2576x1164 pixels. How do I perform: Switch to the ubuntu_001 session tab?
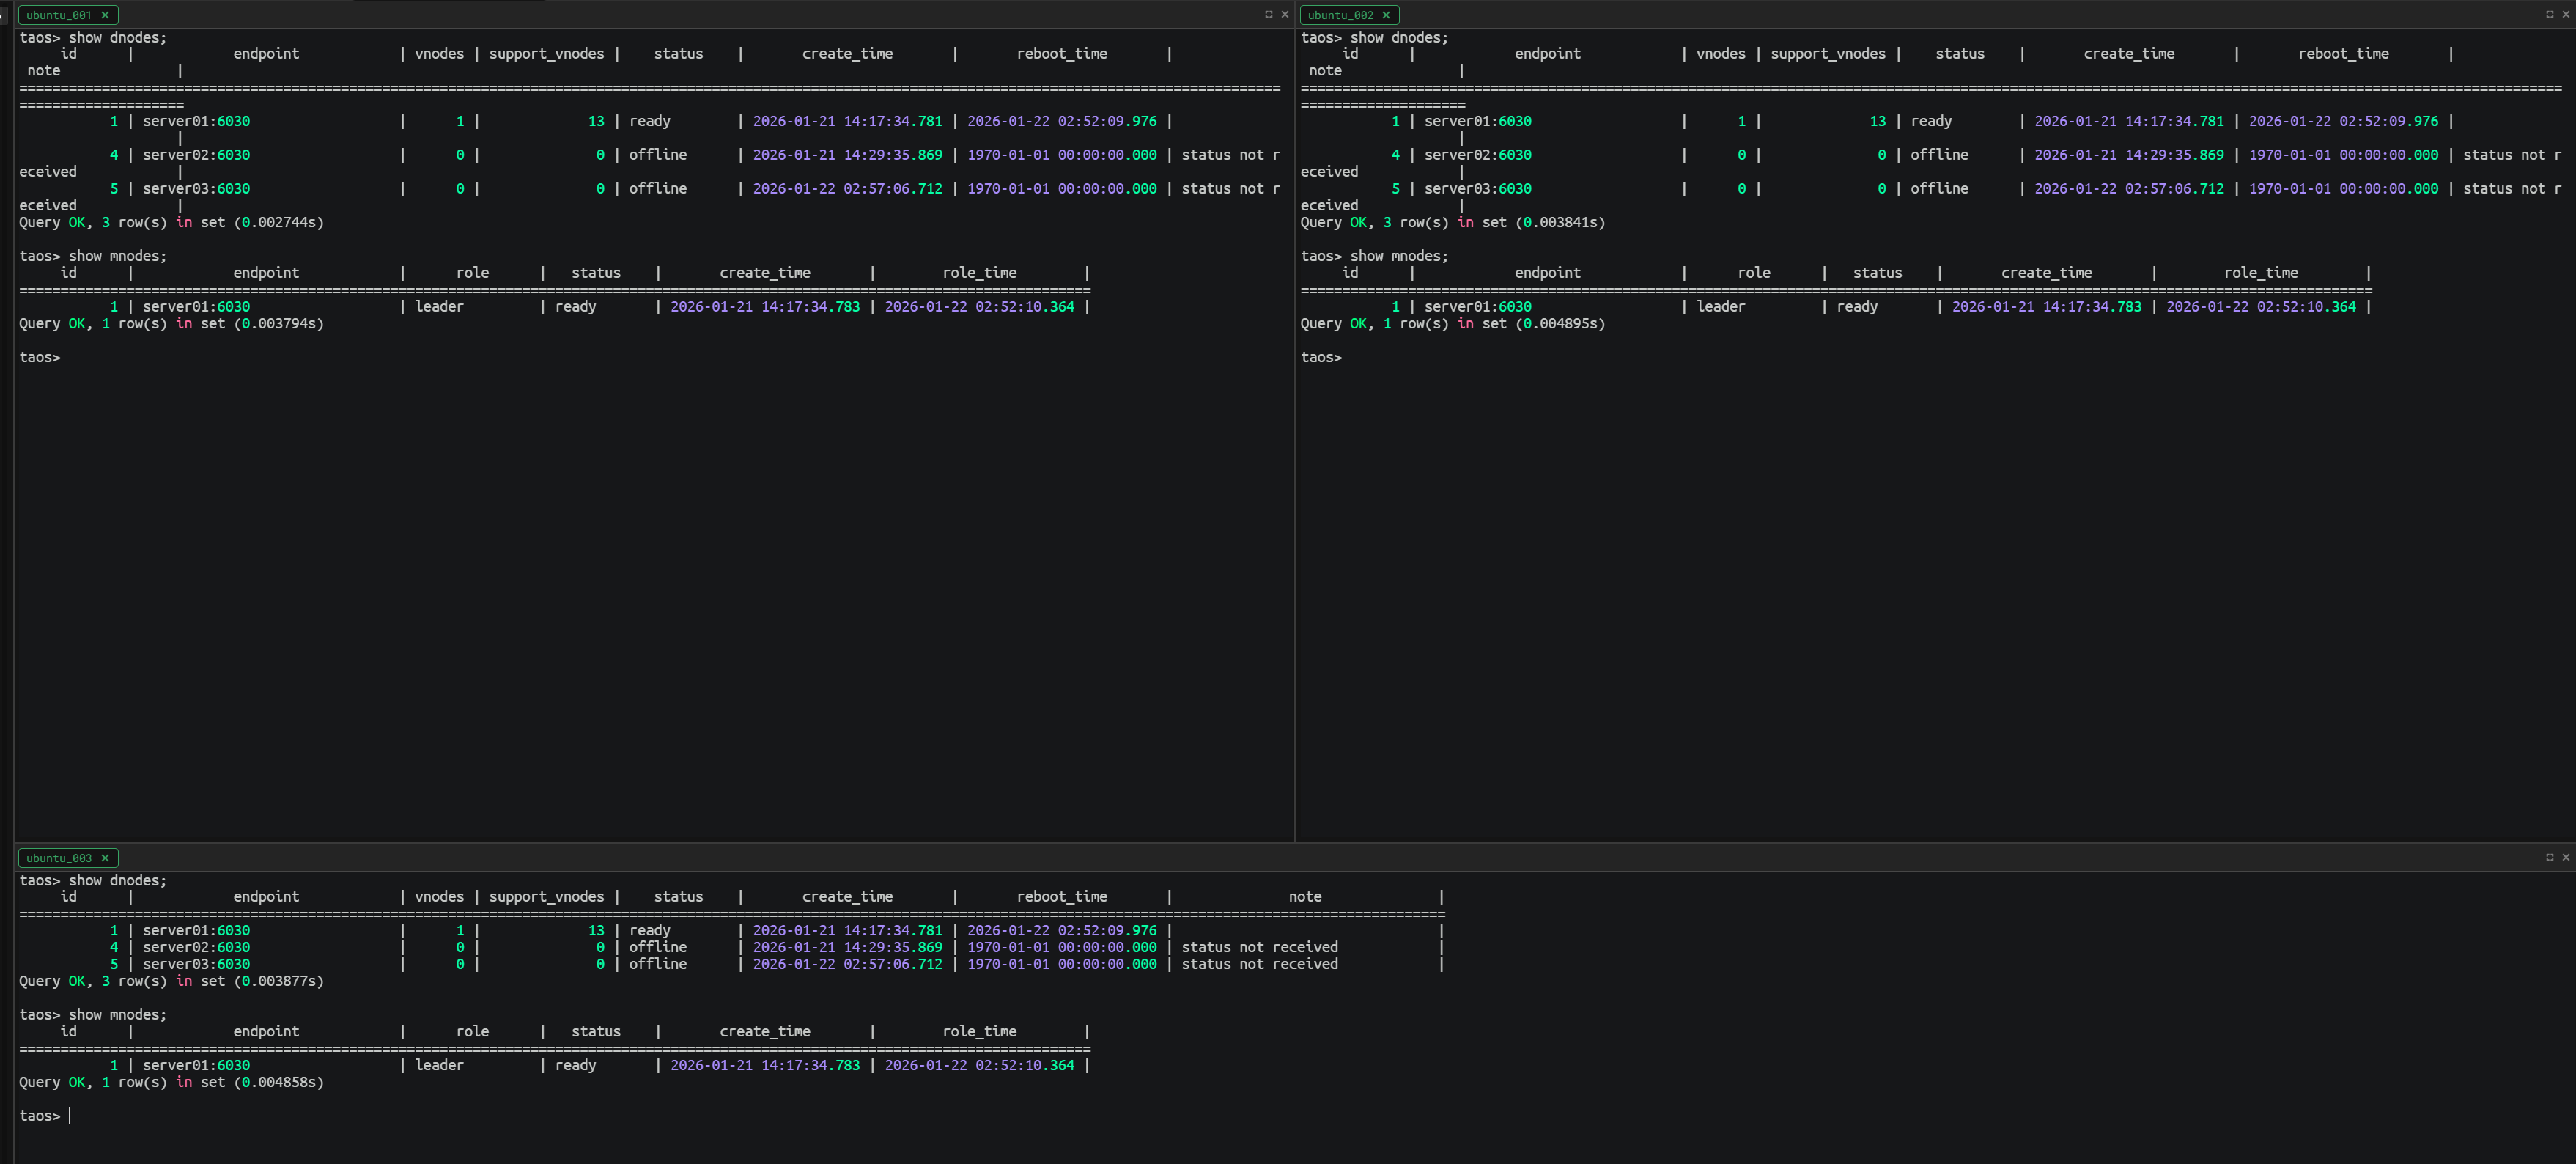[58, 15]
